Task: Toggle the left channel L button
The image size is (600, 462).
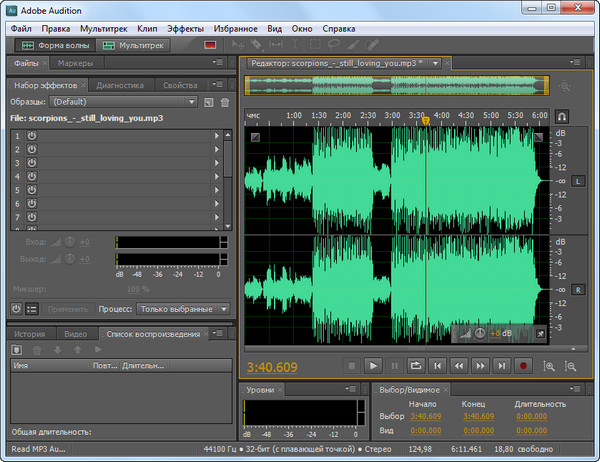Action: 578,181
